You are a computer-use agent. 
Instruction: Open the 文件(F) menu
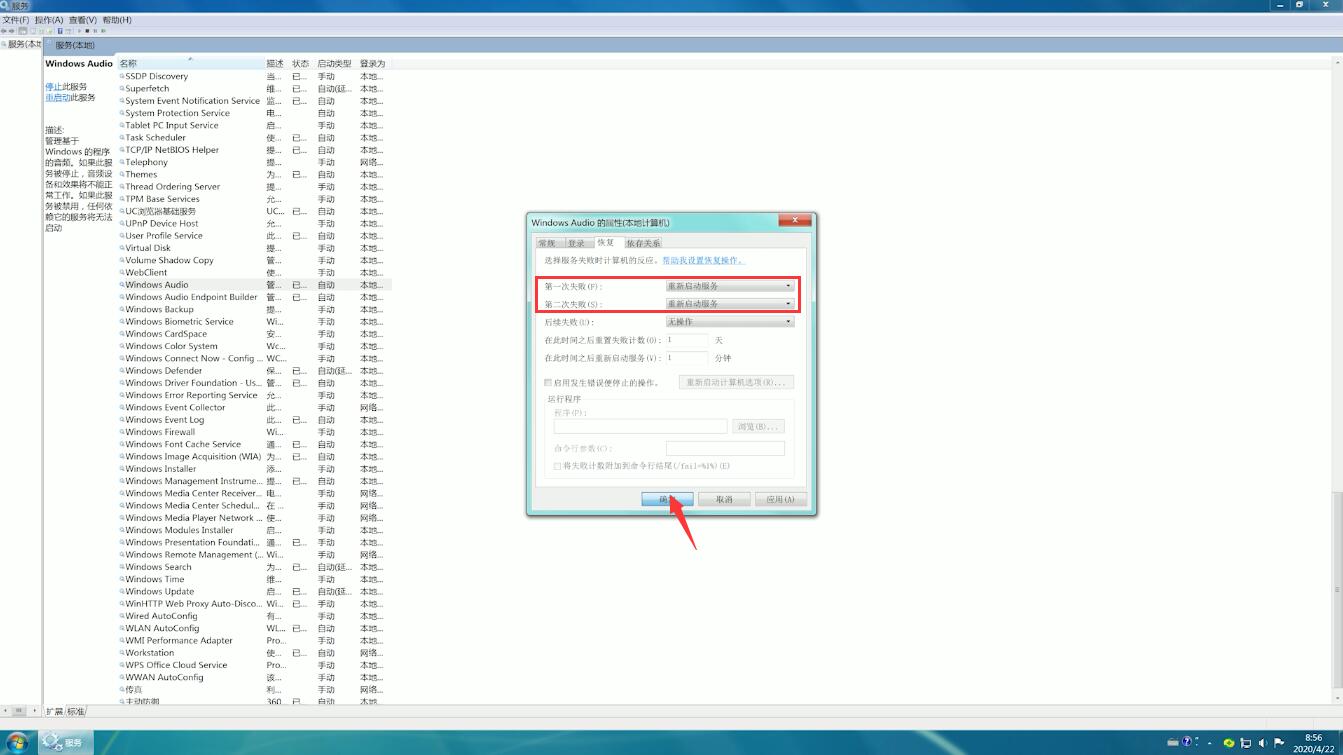pos(15,20)
